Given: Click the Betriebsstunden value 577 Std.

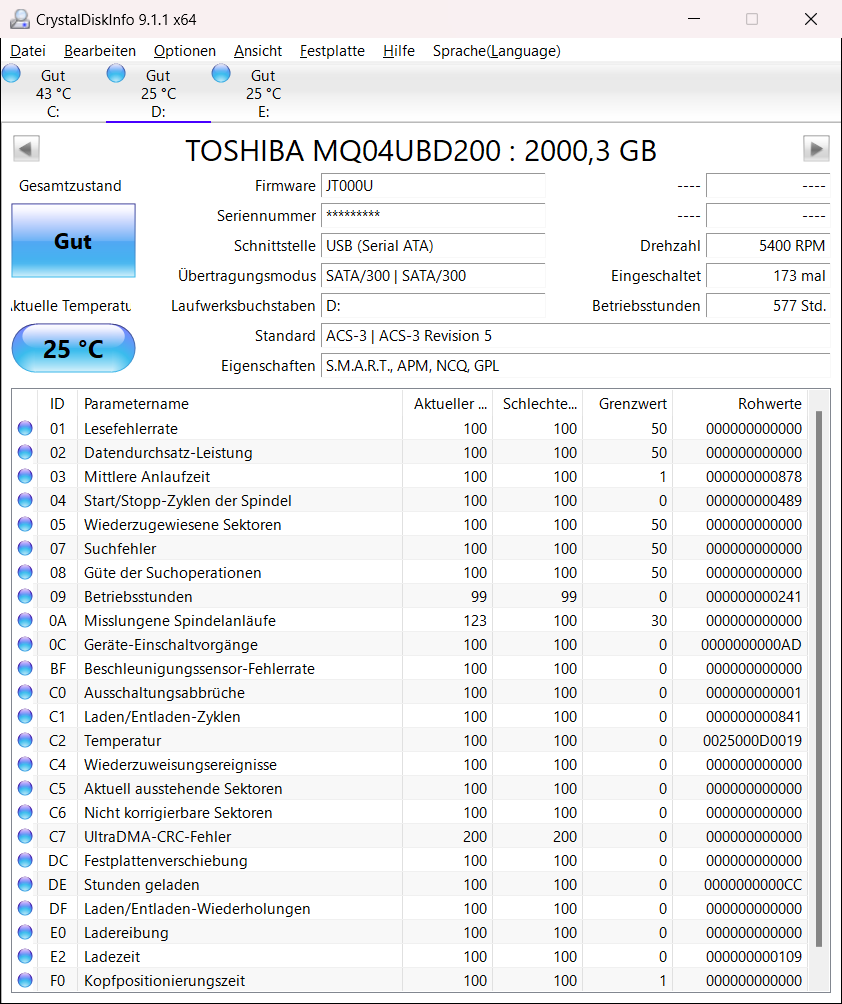Looking at the screenshot, I should coord(768,306).
